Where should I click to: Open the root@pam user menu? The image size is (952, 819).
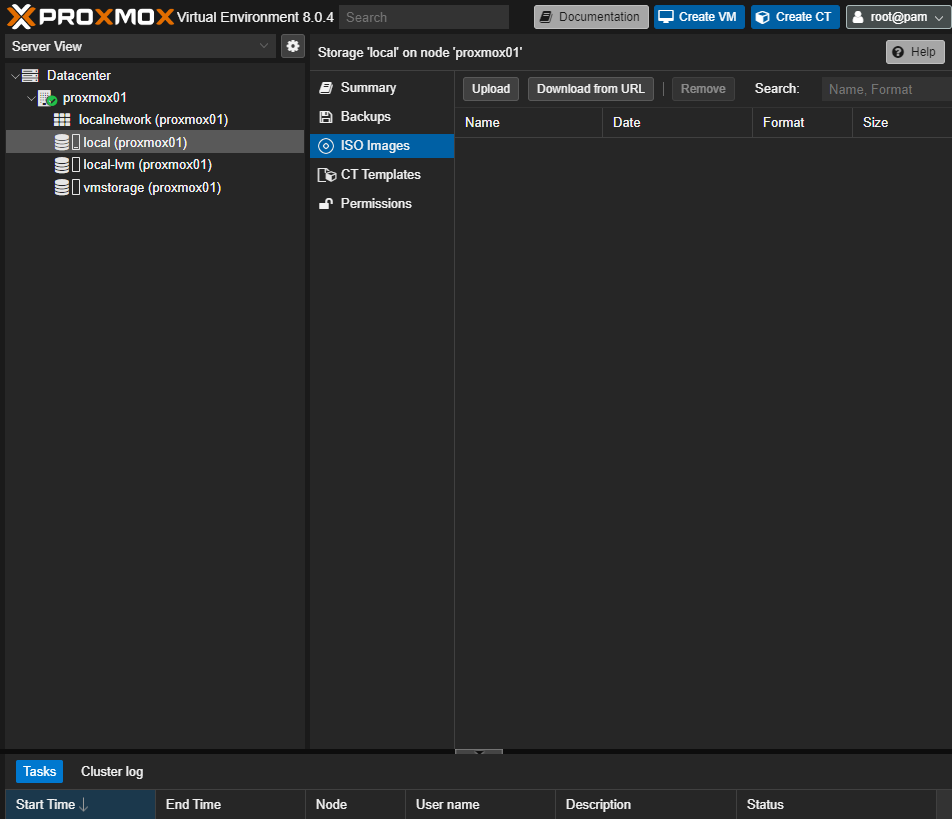pos(897,17)
